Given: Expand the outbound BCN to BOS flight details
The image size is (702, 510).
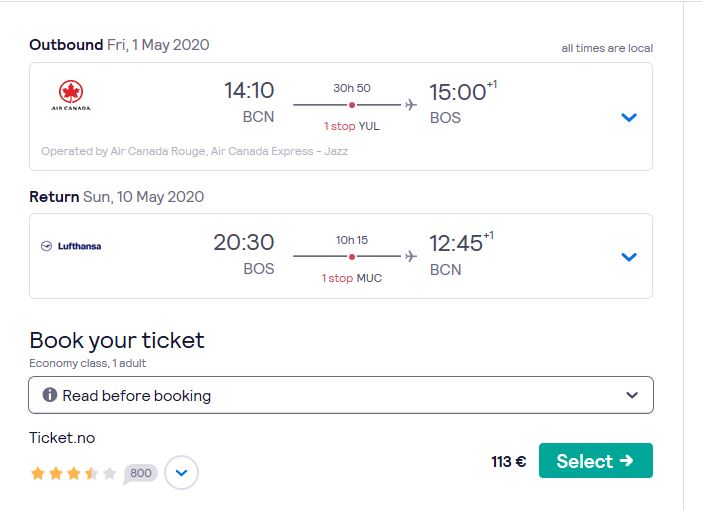Looking at the screenshot, I should click(629, 117).
